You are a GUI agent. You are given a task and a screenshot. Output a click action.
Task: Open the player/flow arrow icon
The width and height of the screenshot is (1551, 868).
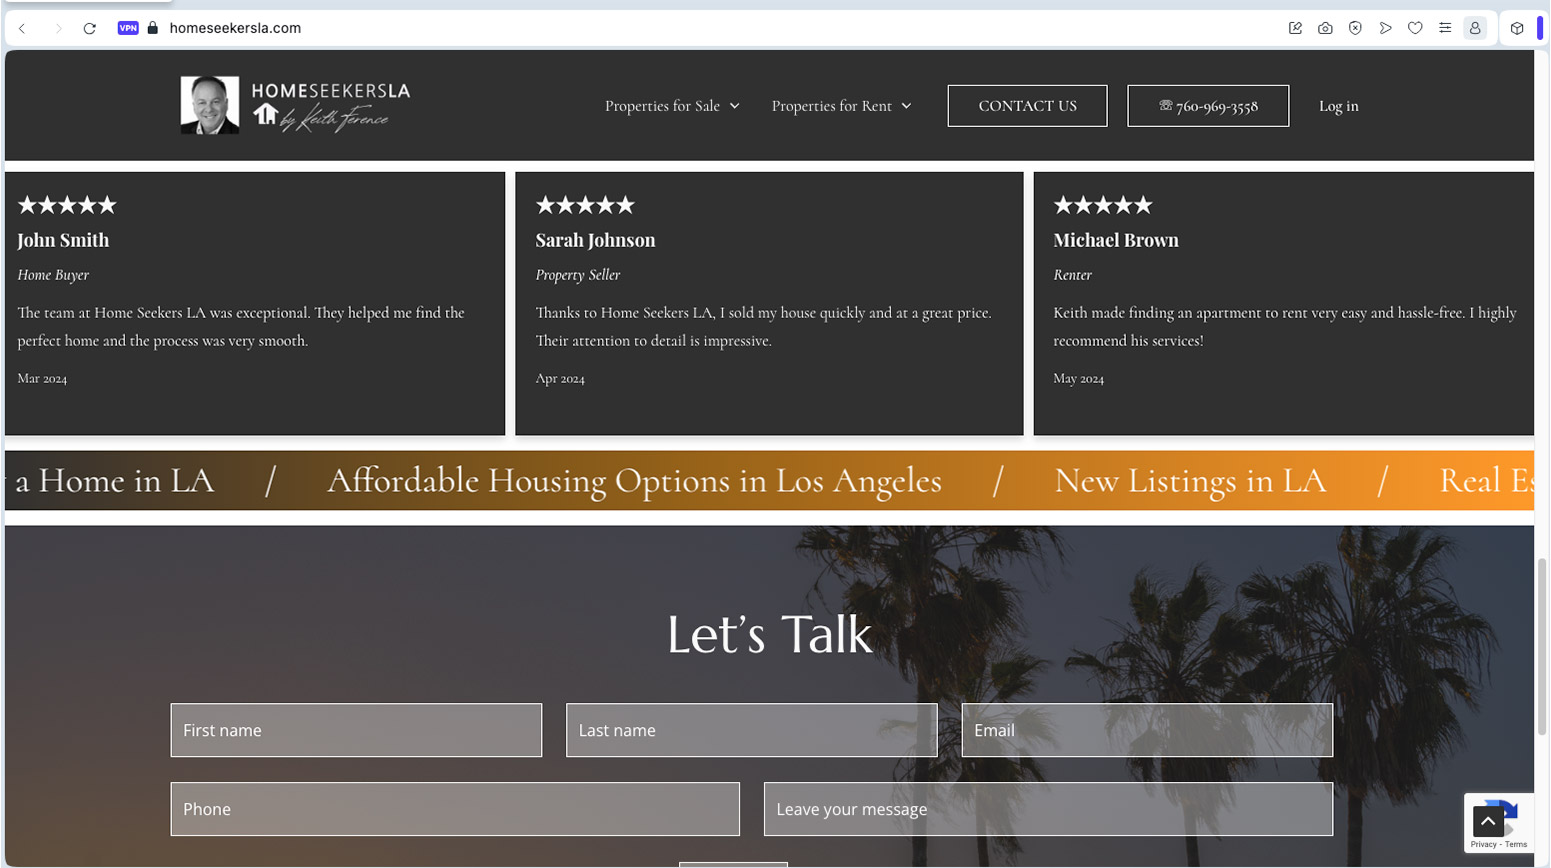[1385, 28]
